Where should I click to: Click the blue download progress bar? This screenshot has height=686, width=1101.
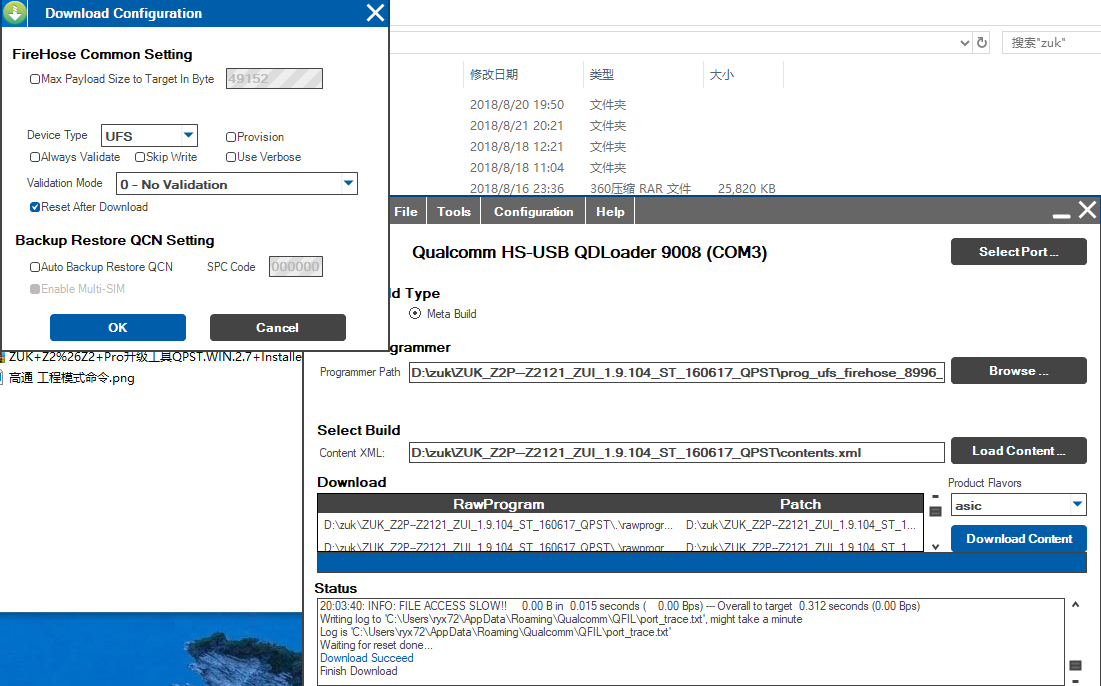[701, 563]
